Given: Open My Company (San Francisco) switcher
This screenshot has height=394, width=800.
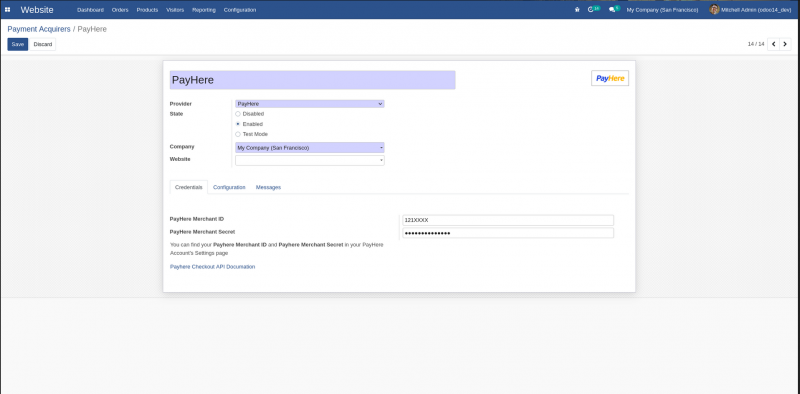Looking at the screenshot, I should (x=662, y=10).
